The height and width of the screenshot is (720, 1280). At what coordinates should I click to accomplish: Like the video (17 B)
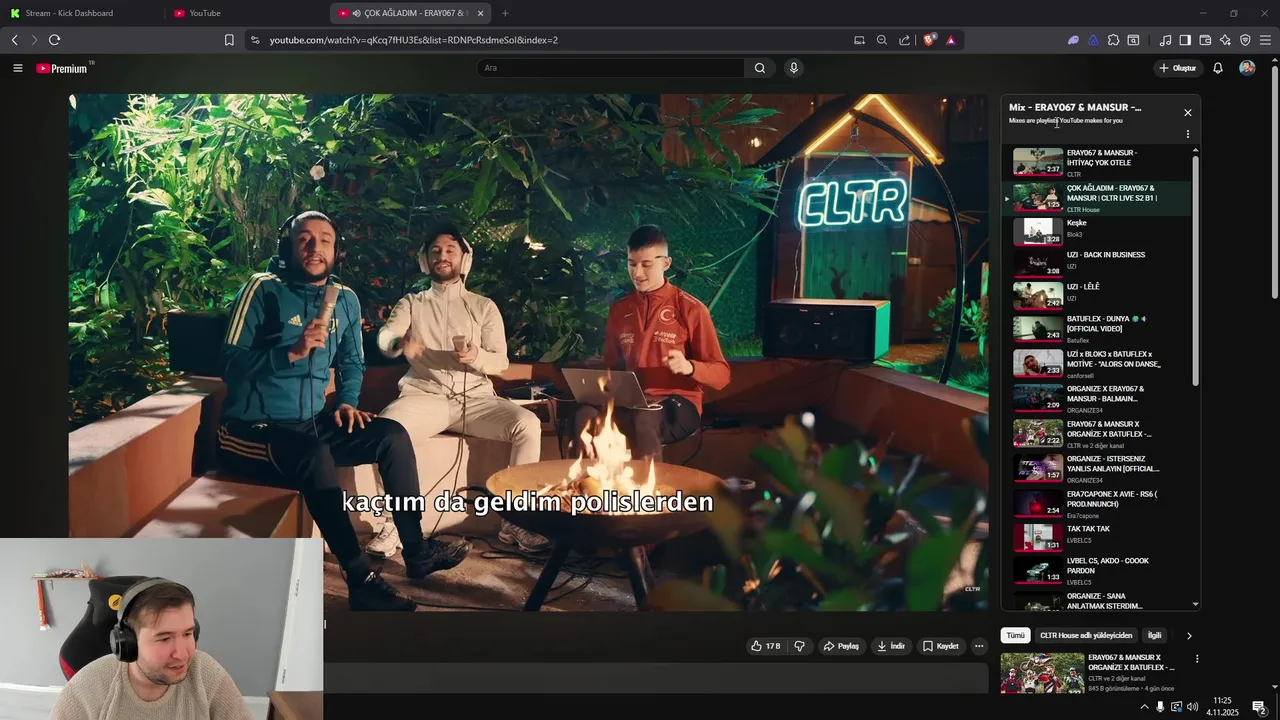[x=766, y=646]
